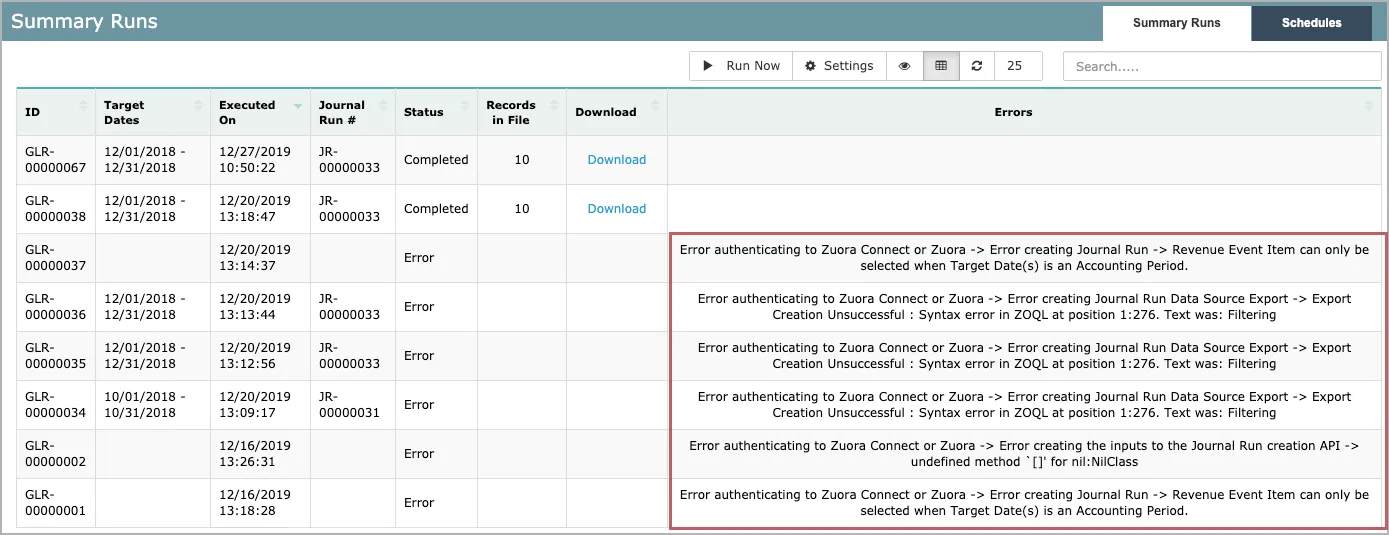Click the 12/16/2019 13:26:31 executed time

pos(255,454)
